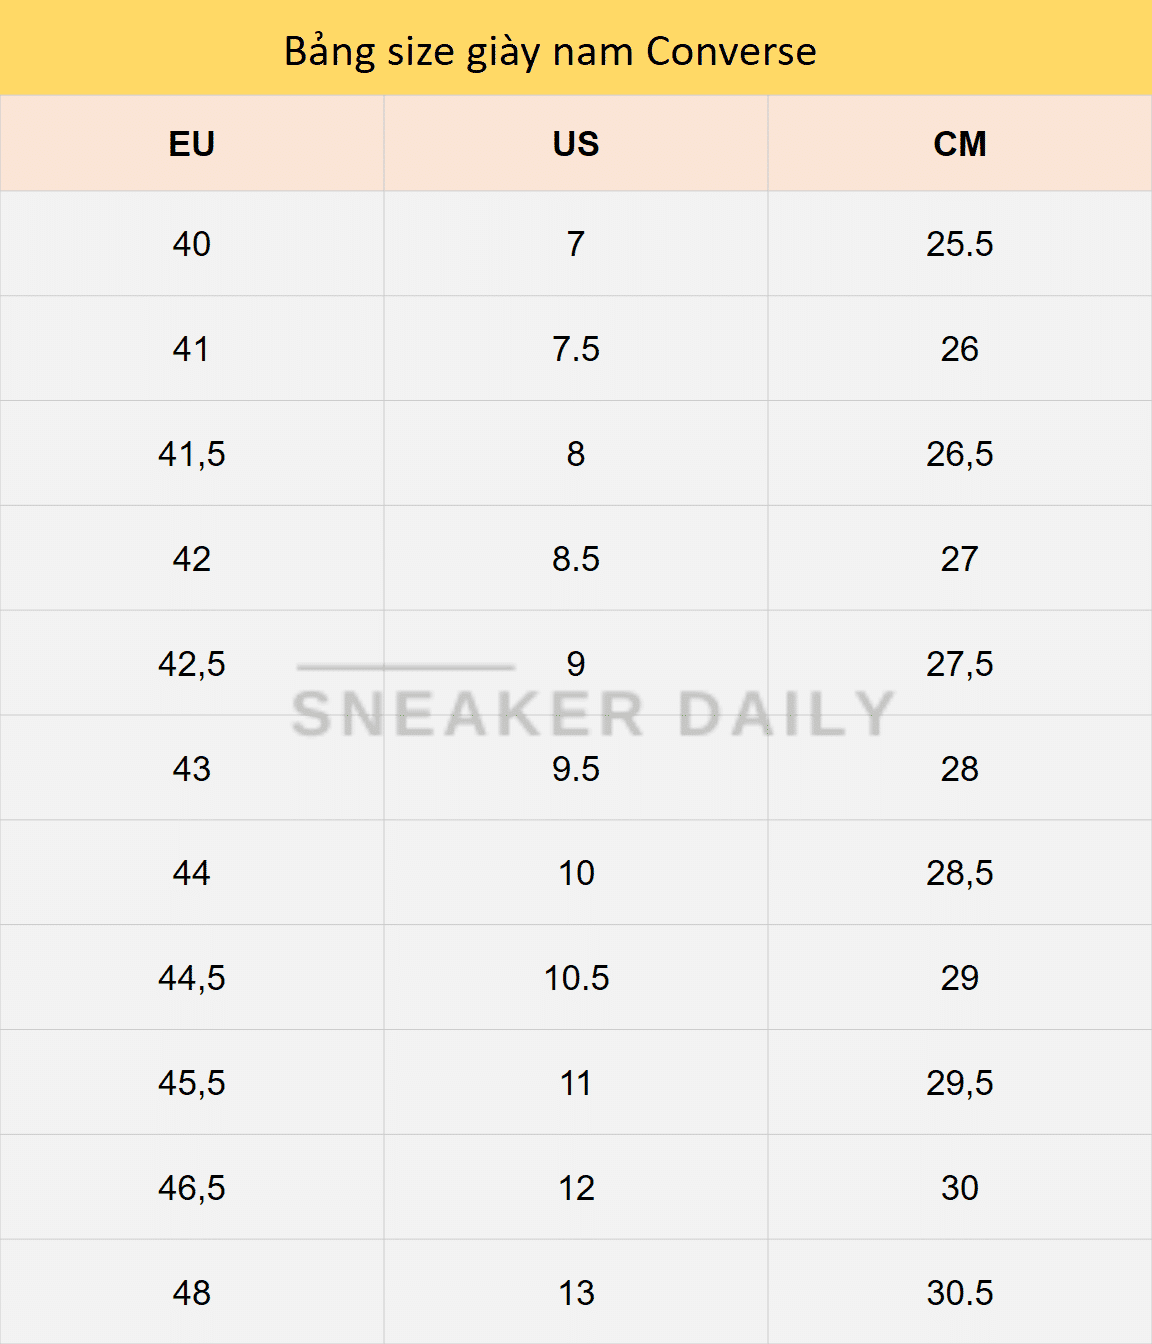
Task: Select the 28 CM cell
Action: pyautogui.click(x=960, y=769)
